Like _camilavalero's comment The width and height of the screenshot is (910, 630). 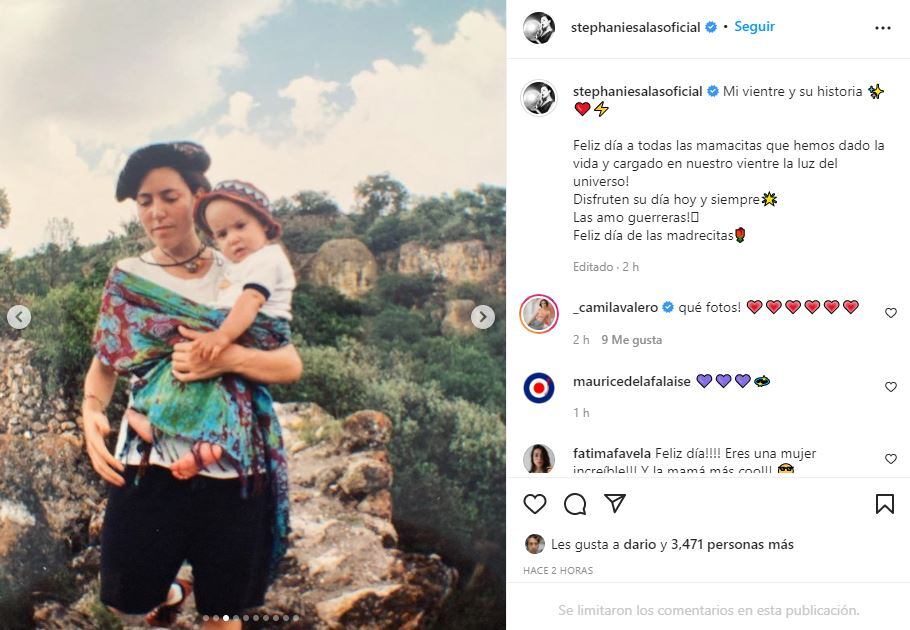point(891,313)
